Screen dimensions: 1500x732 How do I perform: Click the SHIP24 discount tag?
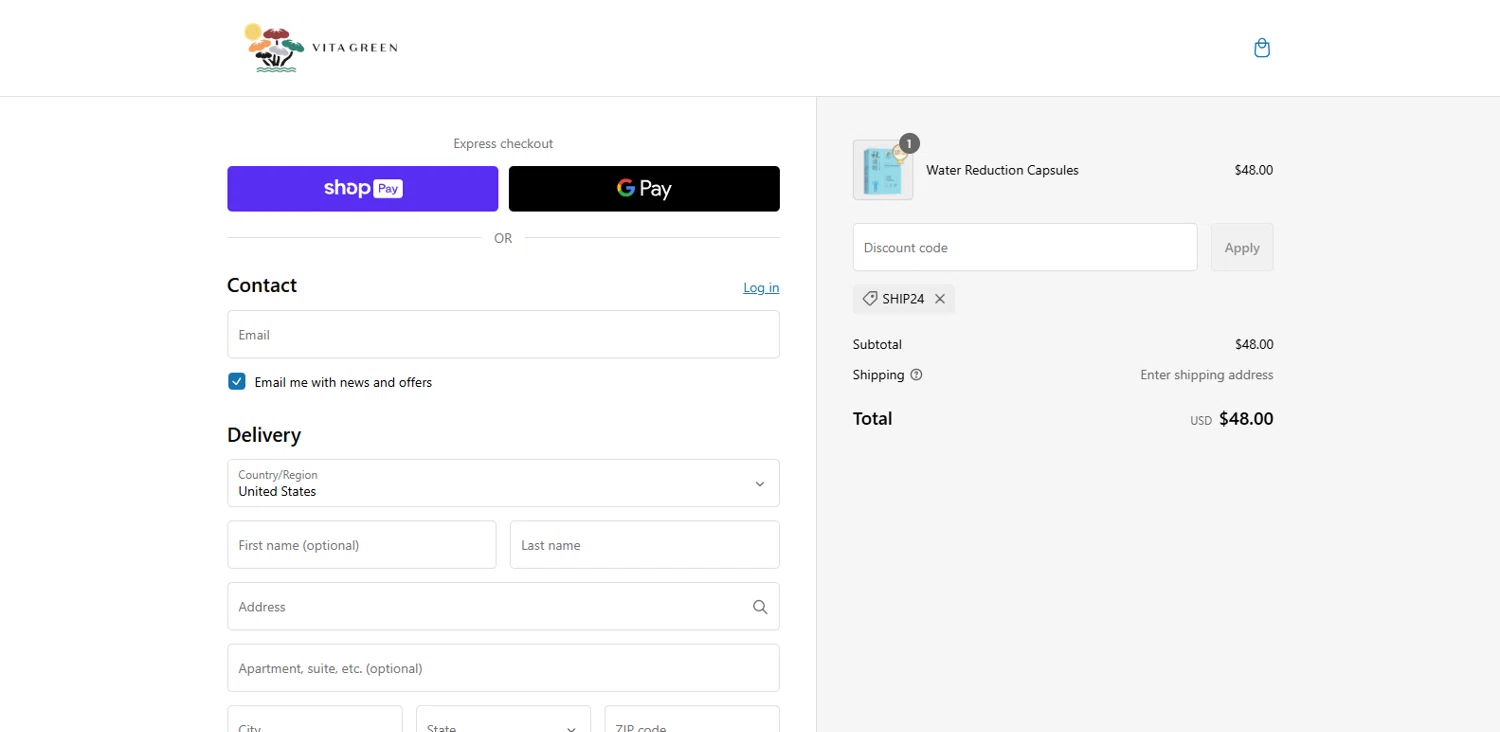point(903,299)
